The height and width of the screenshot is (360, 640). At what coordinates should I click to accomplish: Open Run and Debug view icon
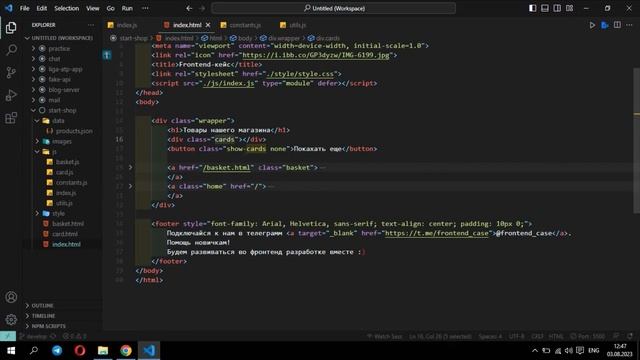(x=11, y=95)
